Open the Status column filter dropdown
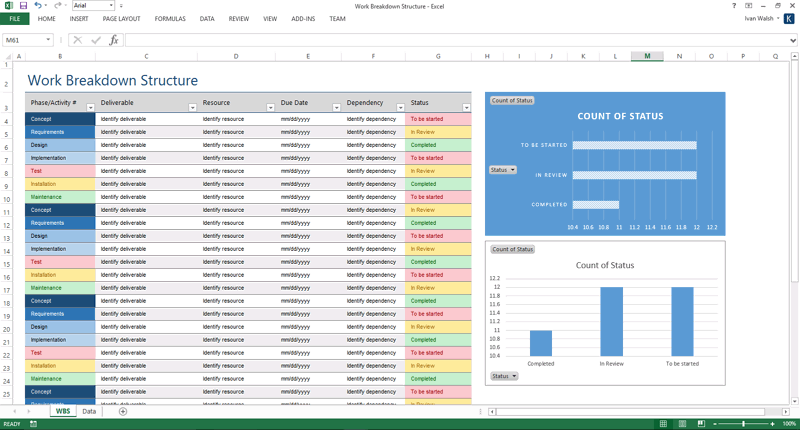Screen dimensions: 800x430 click(x=465, y=107)
